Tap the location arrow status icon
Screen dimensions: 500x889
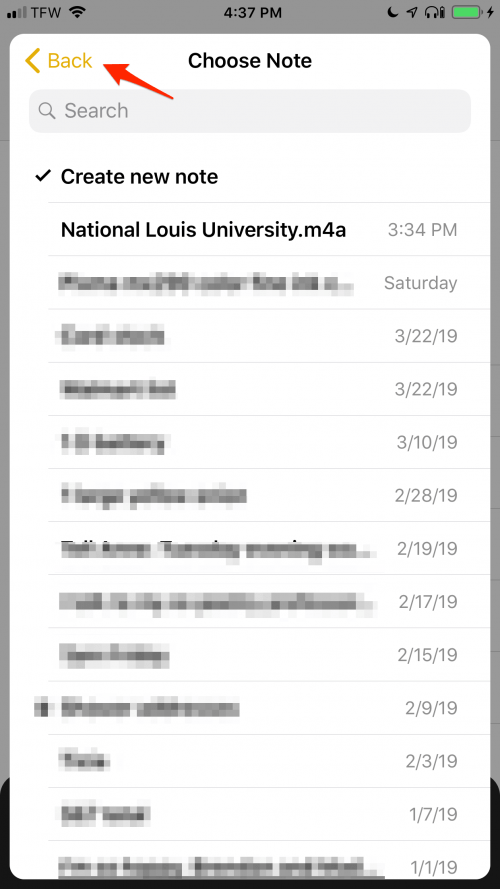[412, 12]
